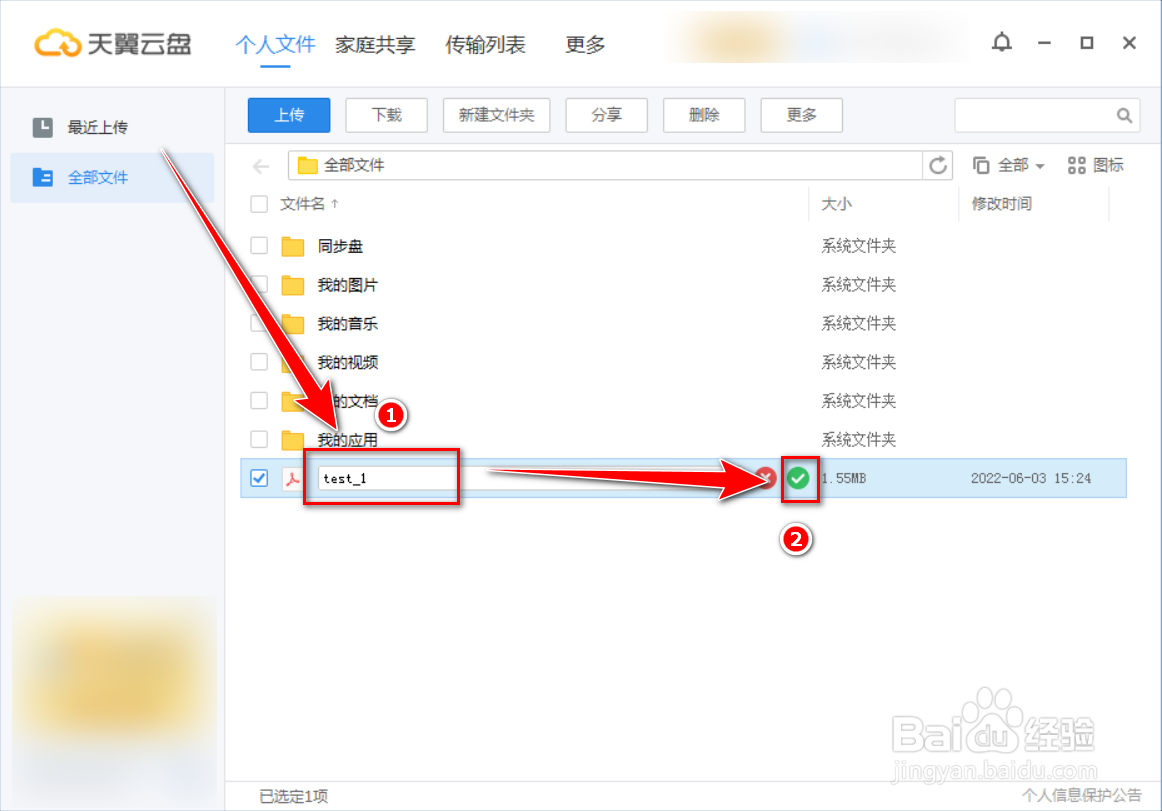
Task: Click the 2022-06-03 15:24 date cell
Action: (x=1031, y=478)
